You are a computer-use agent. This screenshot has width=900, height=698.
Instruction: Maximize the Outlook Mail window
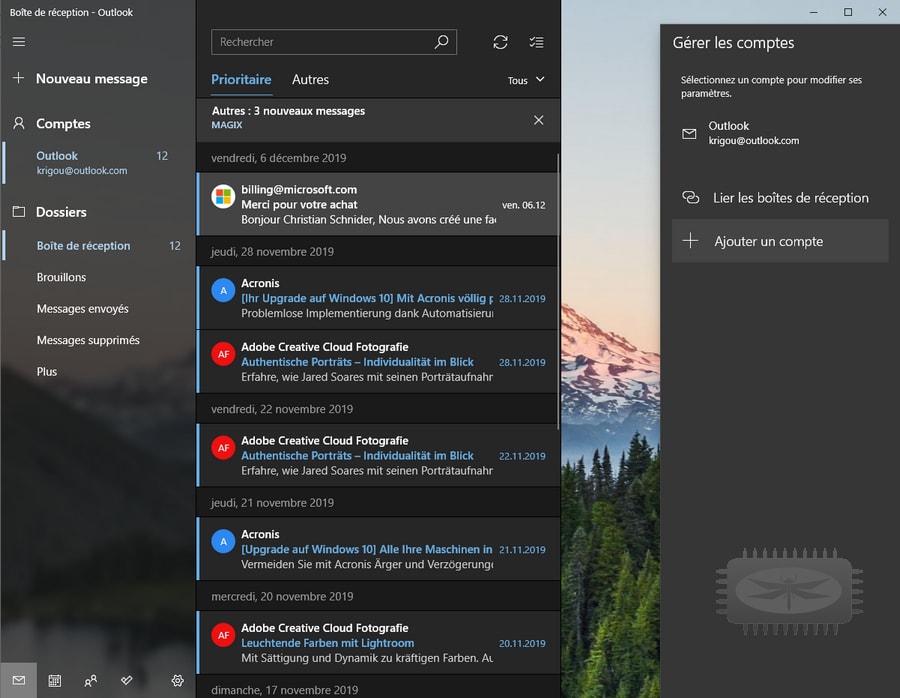click(848, 12)
